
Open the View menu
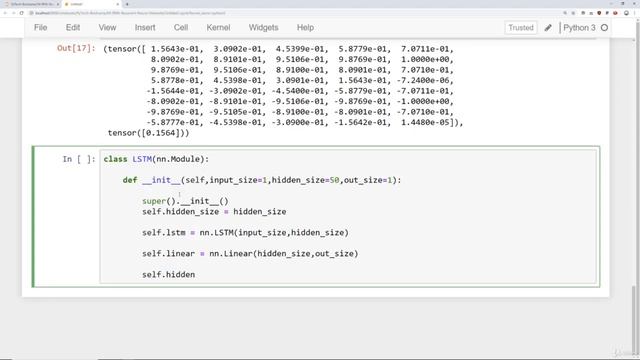107,28
